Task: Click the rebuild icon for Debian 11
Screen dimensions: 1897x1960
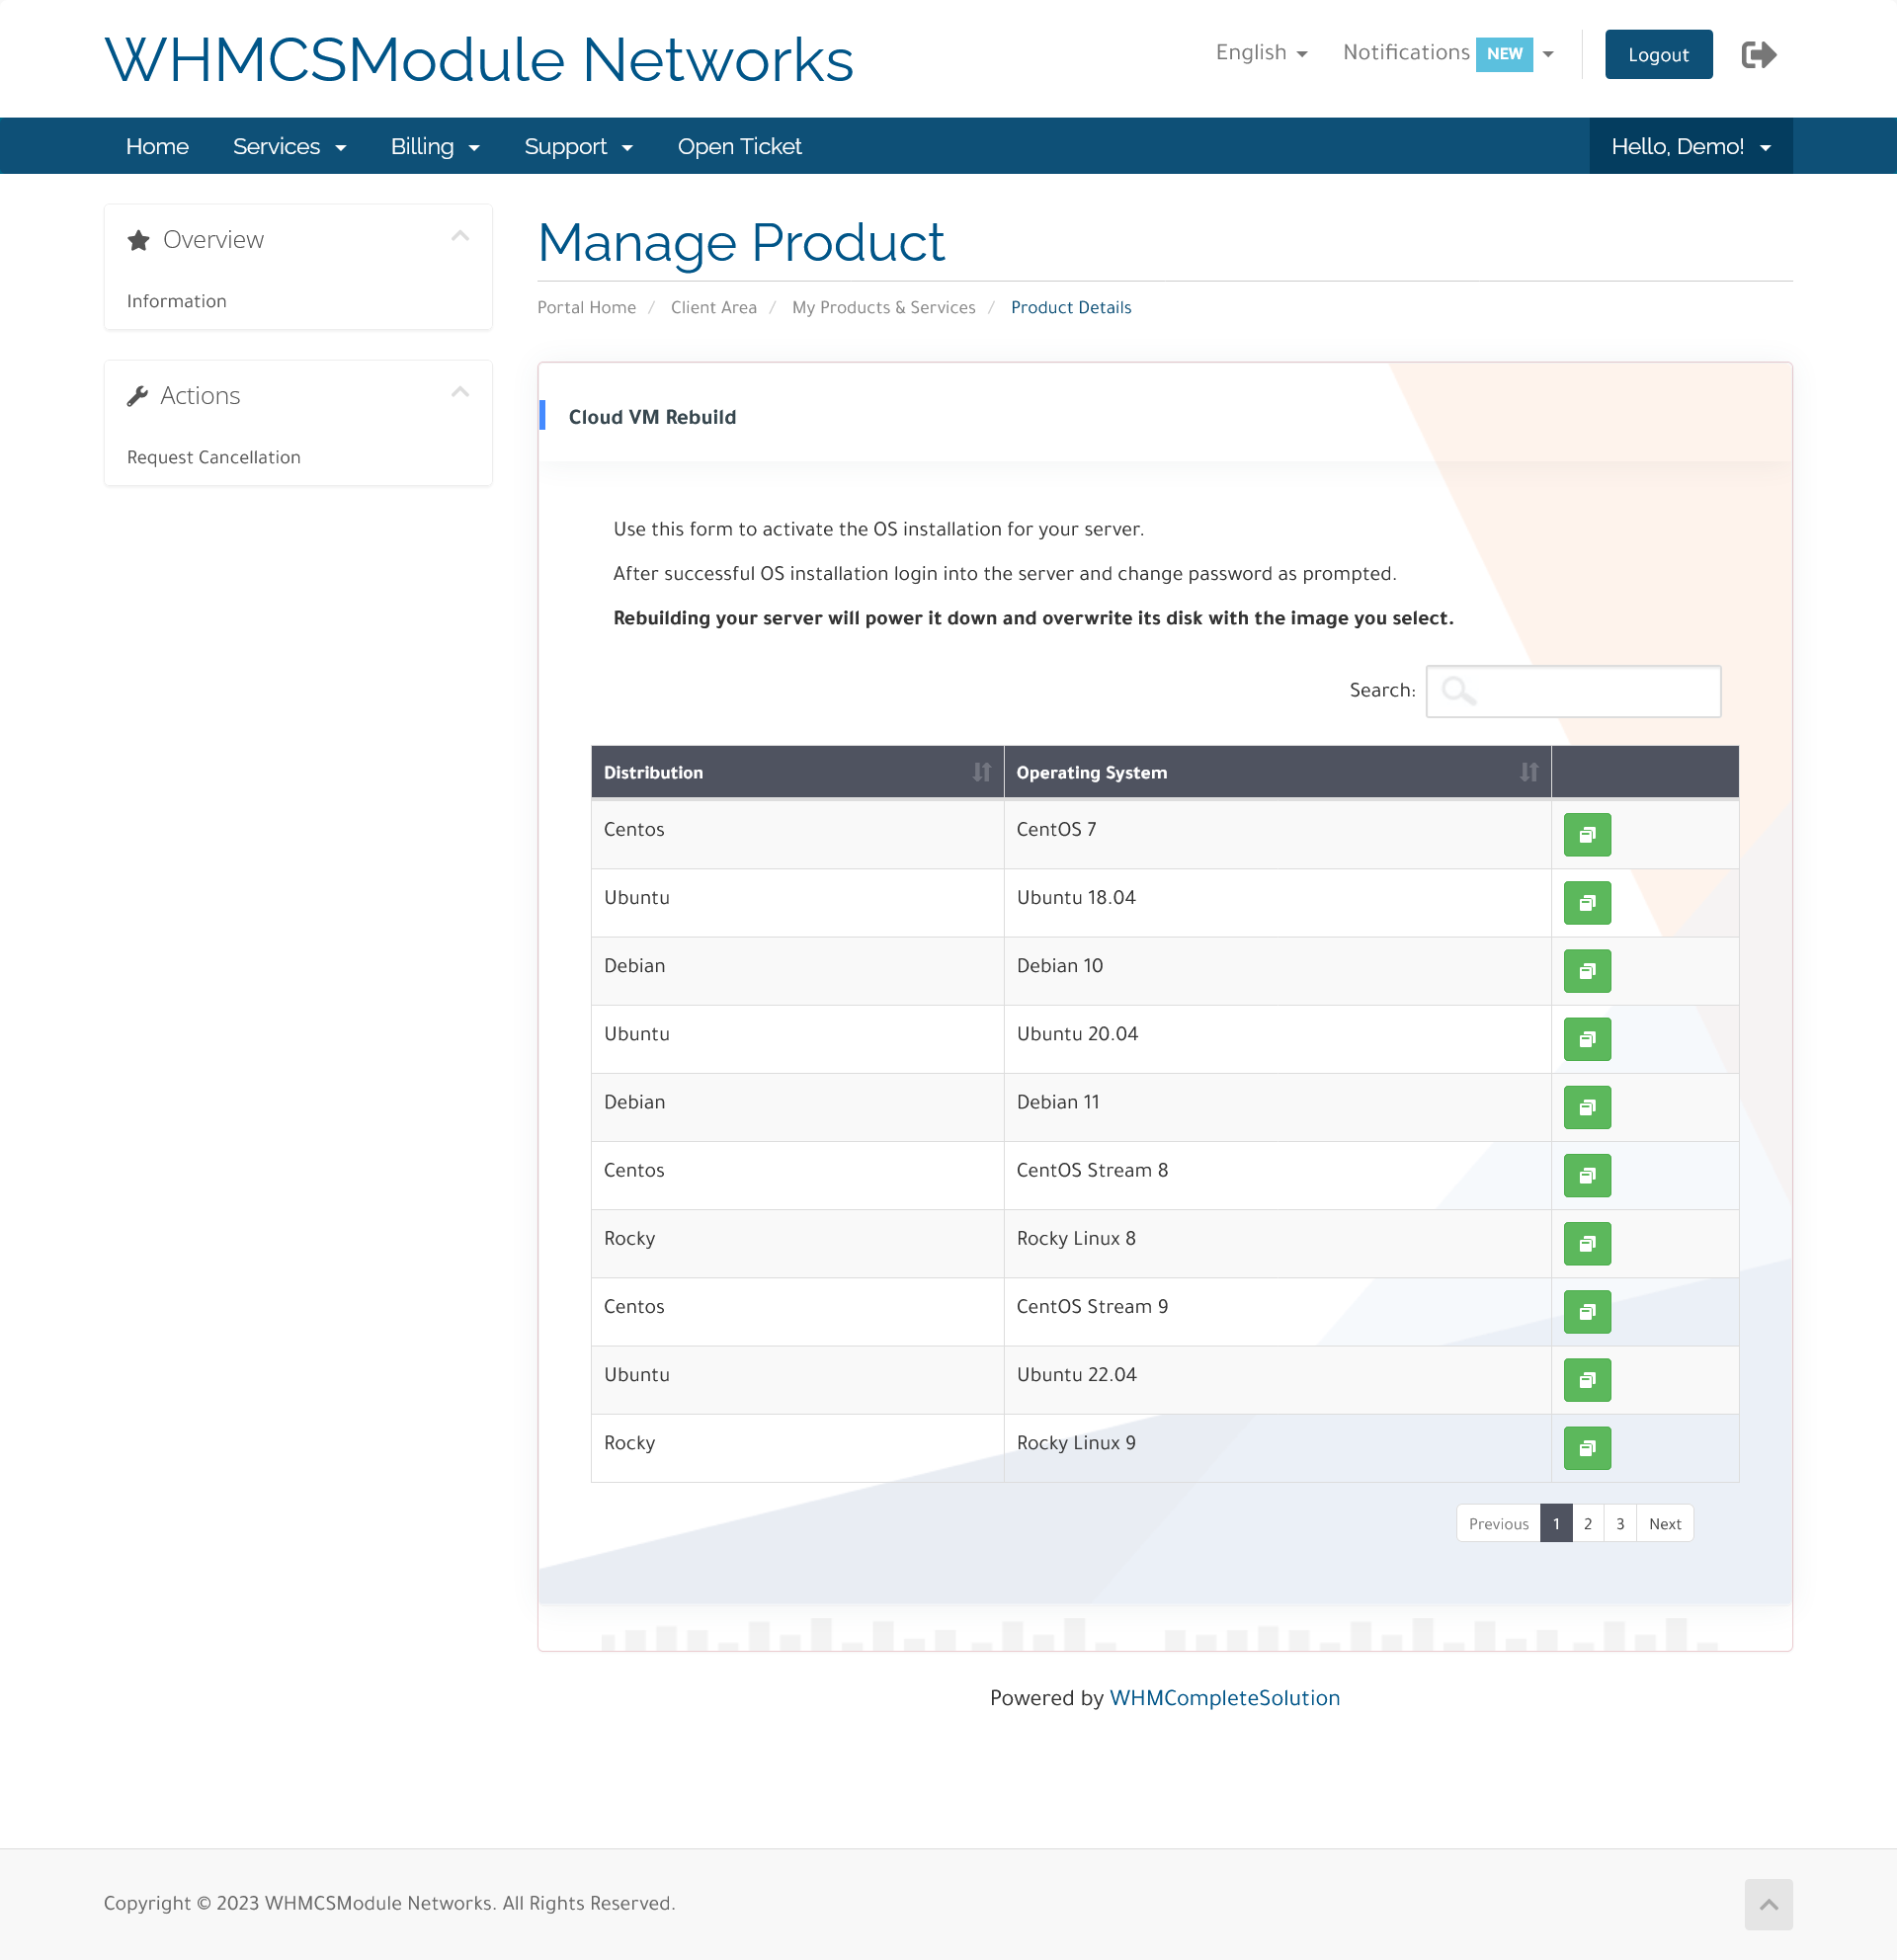Action: [1587, 1106]
